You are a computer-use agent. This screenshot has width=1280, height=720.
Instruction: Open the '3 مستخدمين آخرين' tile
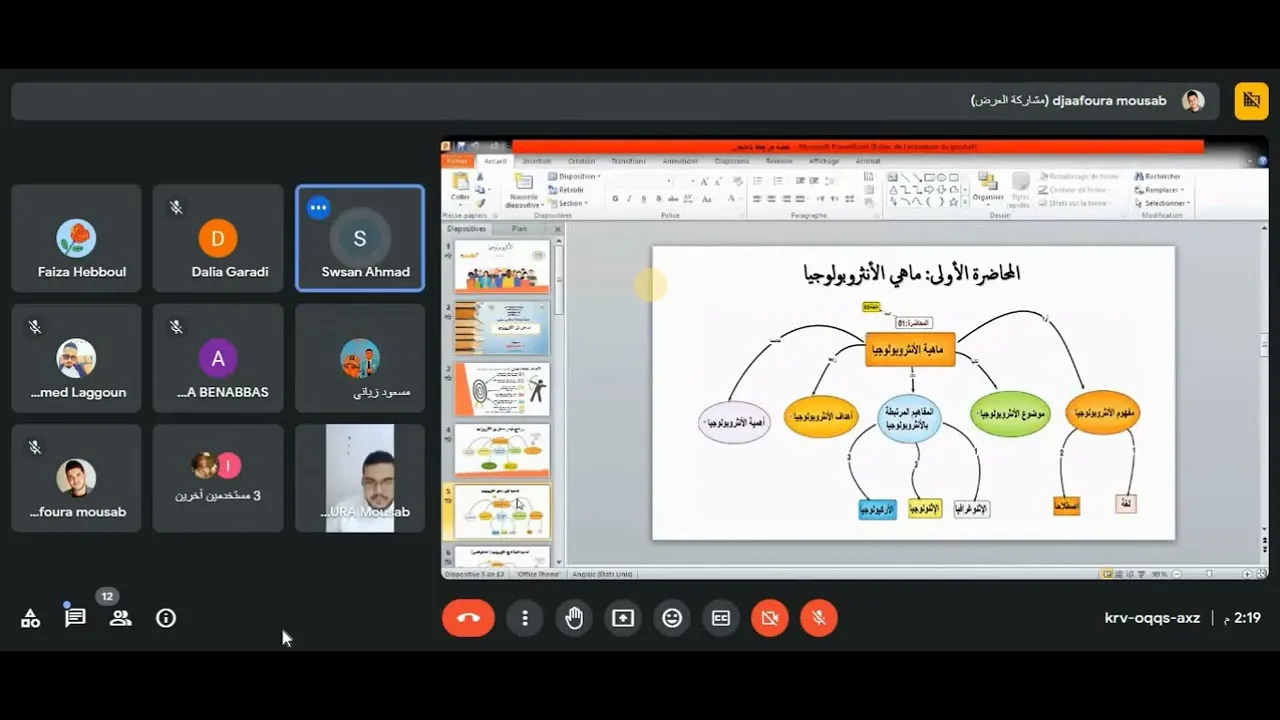[218, 477]
